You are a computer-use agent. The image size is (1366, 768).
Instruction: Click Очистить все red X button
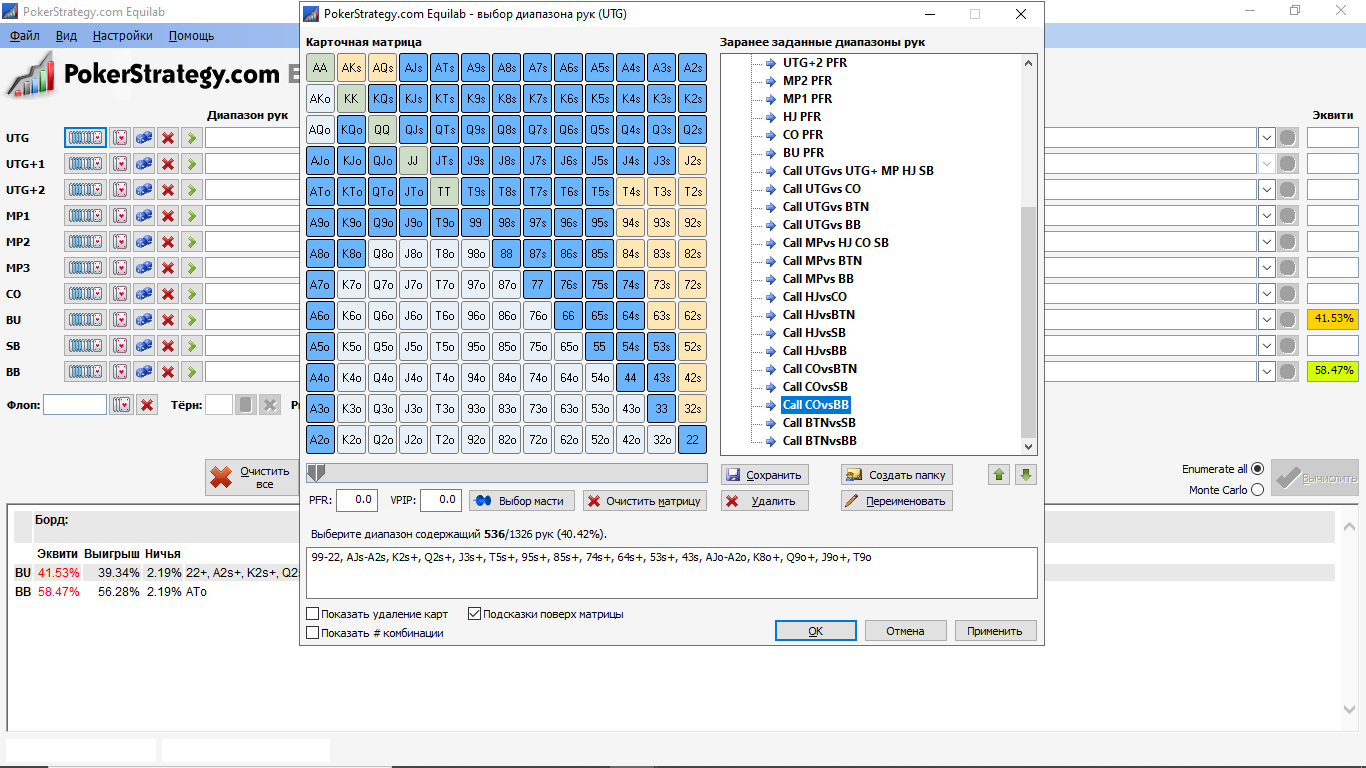coord(251,478)
